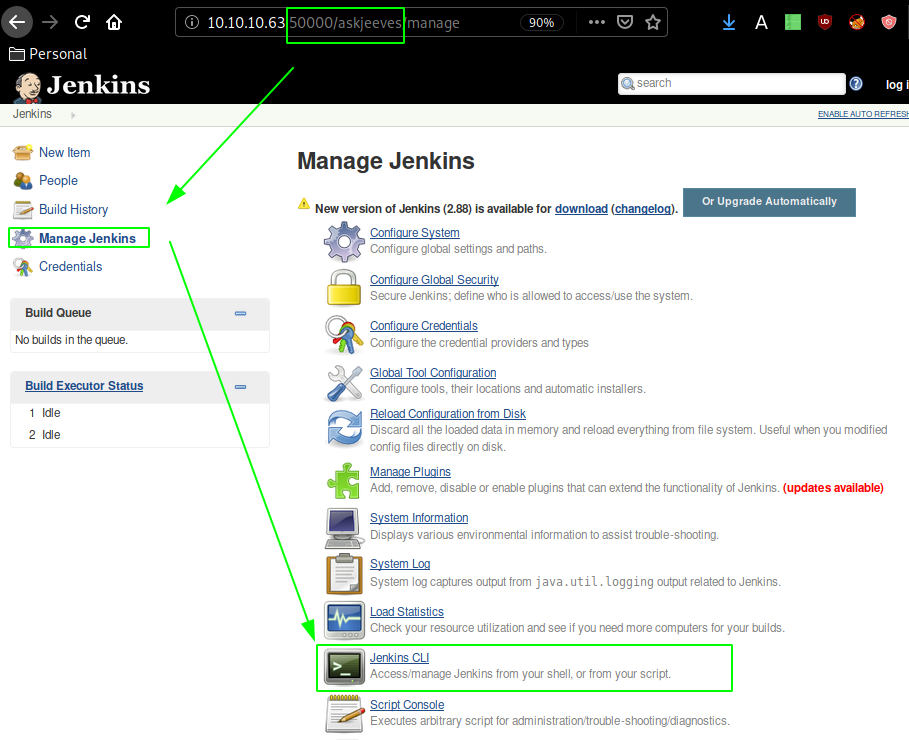Click the New Item icon
Viewport: 909px width, 740px height.
tap(23, 153)
